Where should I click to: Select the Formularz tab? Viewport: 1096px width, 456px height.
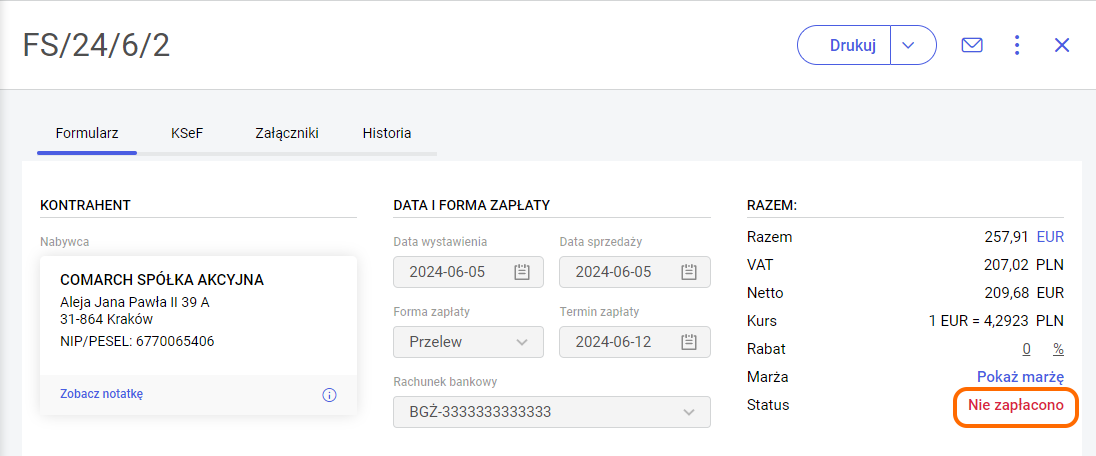[x=87, y=133]
